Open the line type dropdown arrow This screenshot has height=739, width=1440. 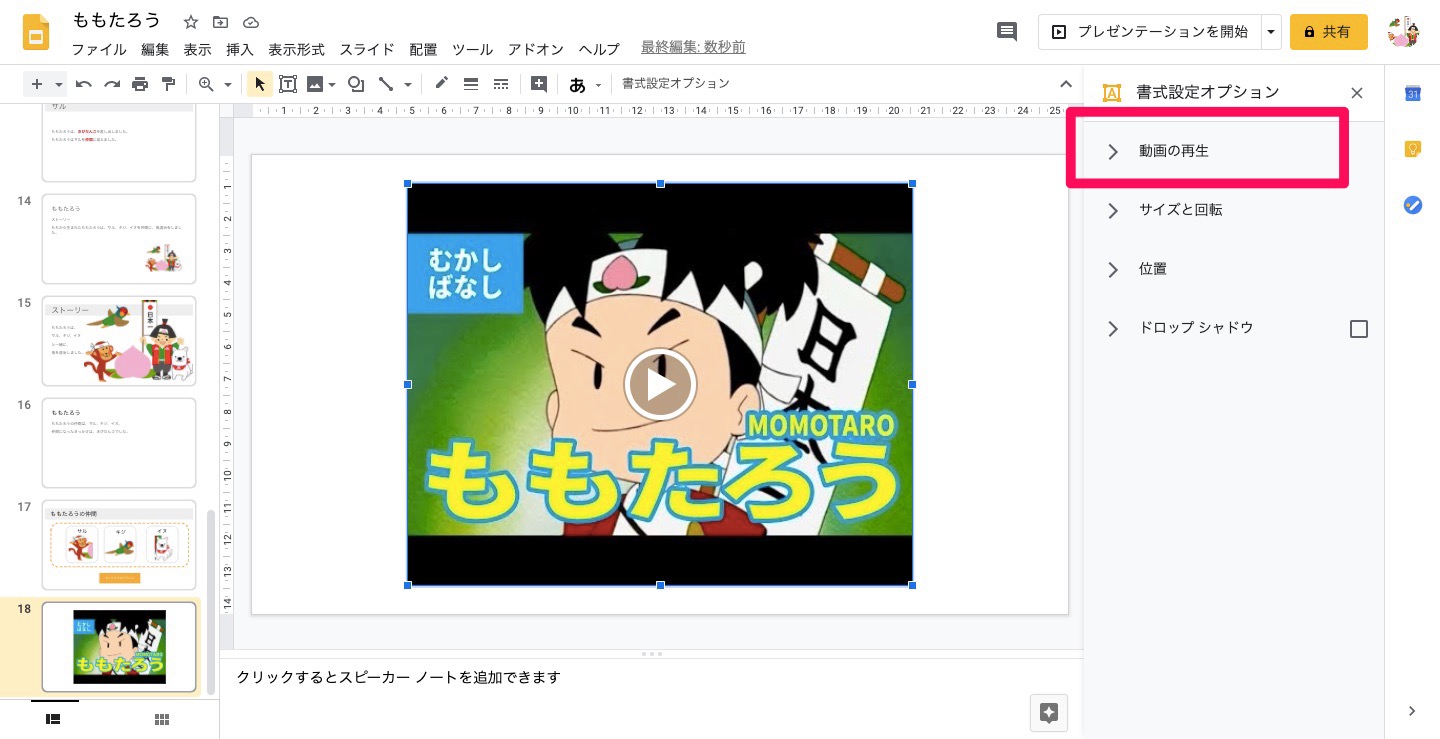tap(408, 84)
